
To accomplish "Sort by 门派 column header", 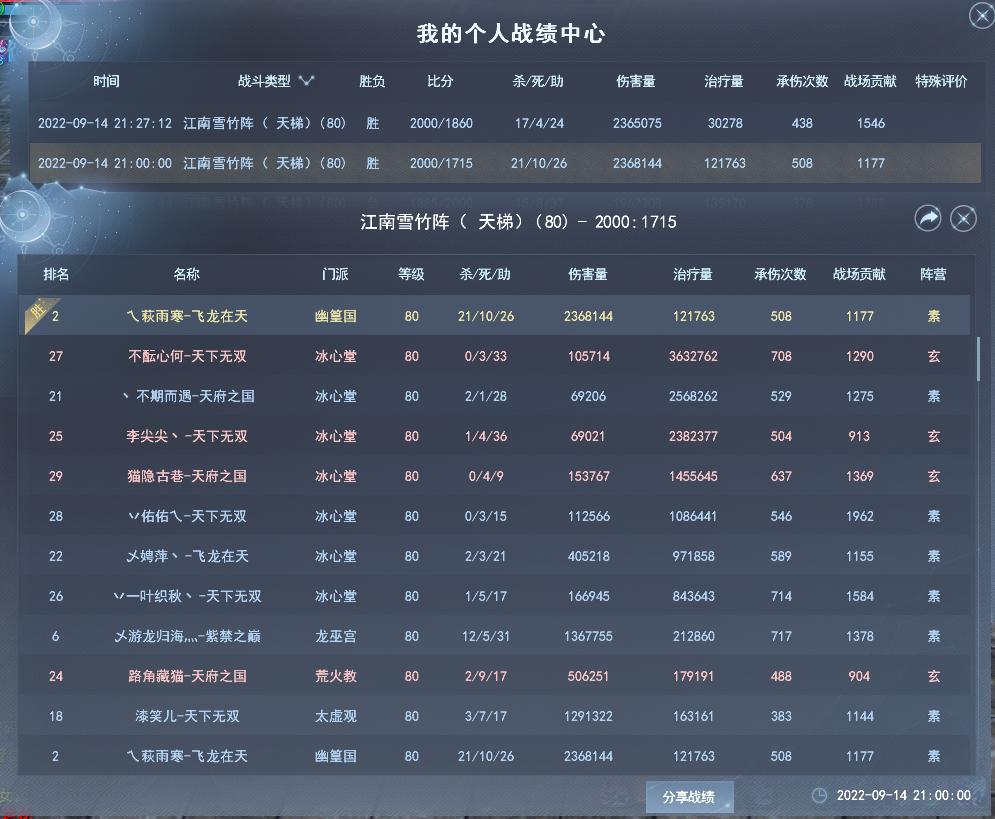I will click(x=335, y=274).
